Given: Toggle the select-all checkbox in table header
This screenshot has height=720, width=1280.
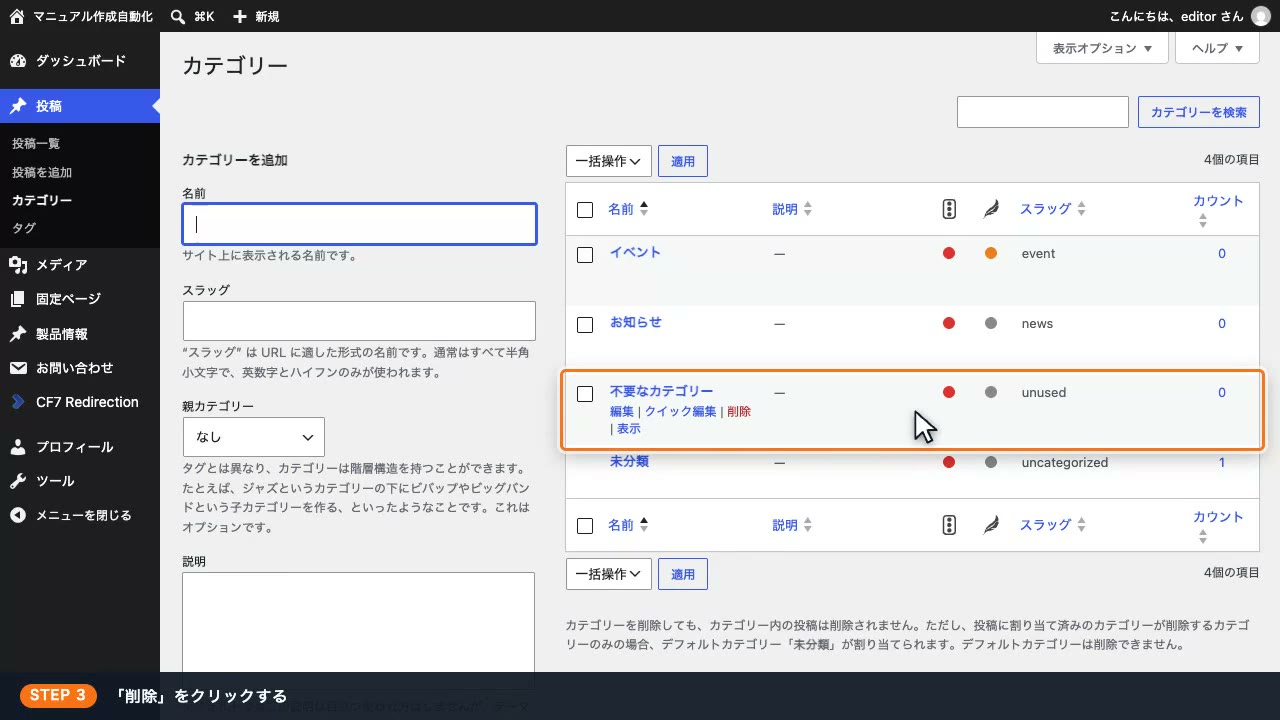Looking at the screenshot, I should click(x=585, y=210).
